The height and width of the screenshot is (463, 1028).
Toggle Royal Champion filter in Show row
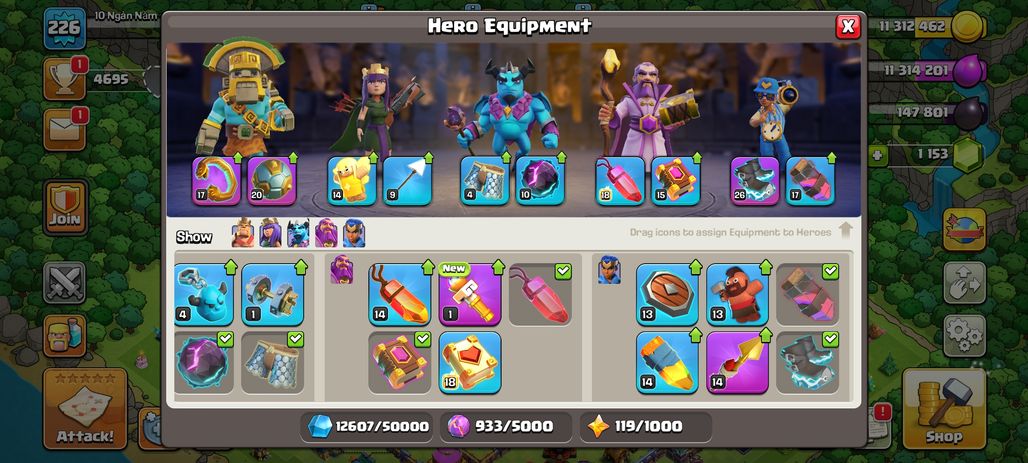pyautogui.click(x=353, y=233)
